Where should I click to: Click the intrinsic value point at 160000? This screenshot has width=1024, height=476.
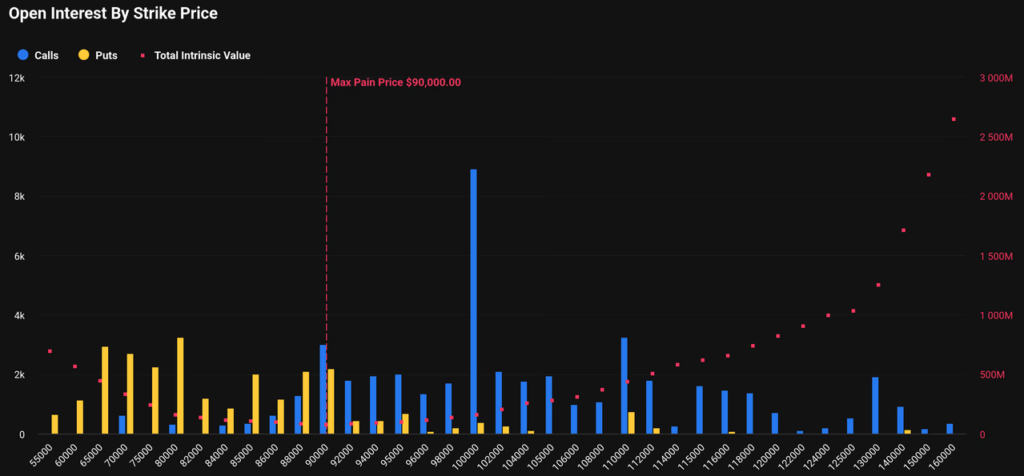point(954,120)
